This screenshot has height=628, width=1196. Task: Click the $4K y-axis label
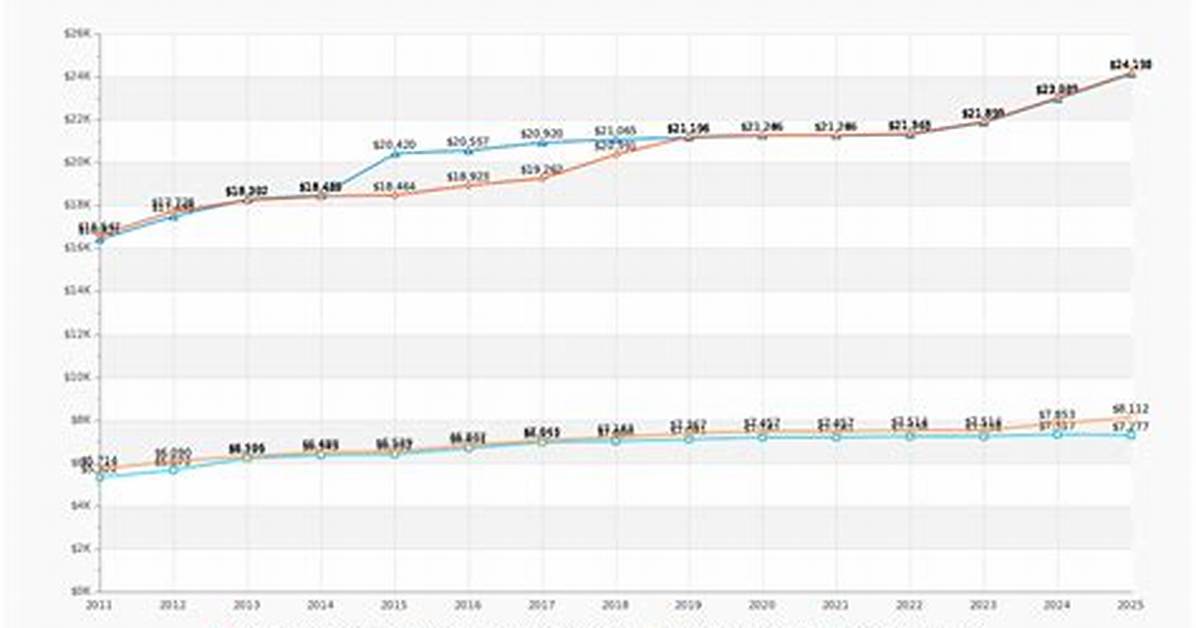coord(80,505)
